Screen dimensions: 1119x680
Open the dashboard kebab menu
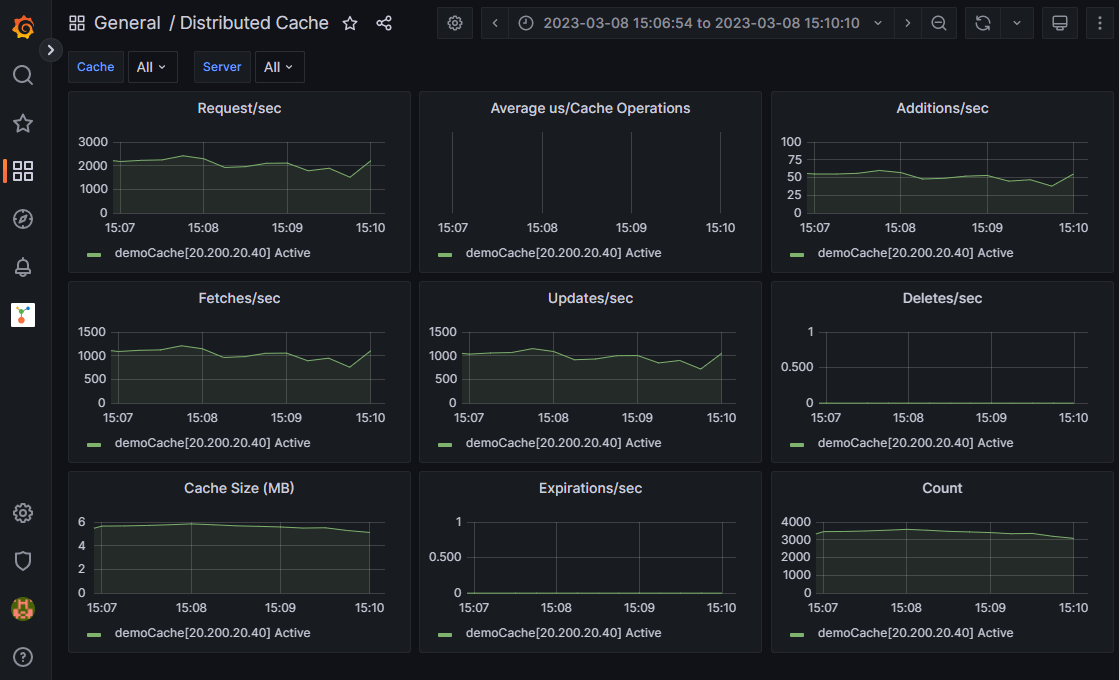1098,22
